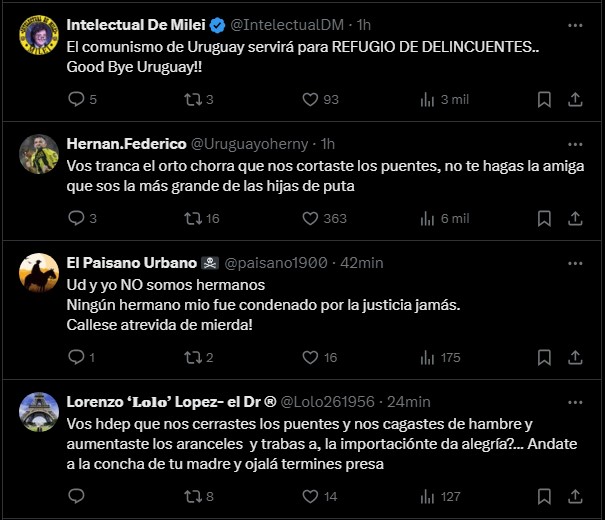The width and height of the screenshot is (605, 520).
Task: Like Lorenzo 'Lolo' Lopez's tweet
Action: coord(310,495)
